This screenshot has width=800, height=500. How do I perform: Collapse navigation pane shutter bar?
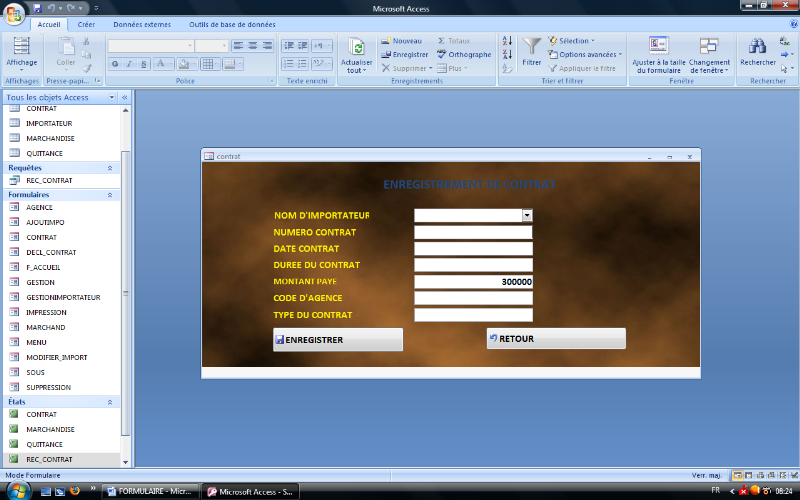(x=124, y=97)
